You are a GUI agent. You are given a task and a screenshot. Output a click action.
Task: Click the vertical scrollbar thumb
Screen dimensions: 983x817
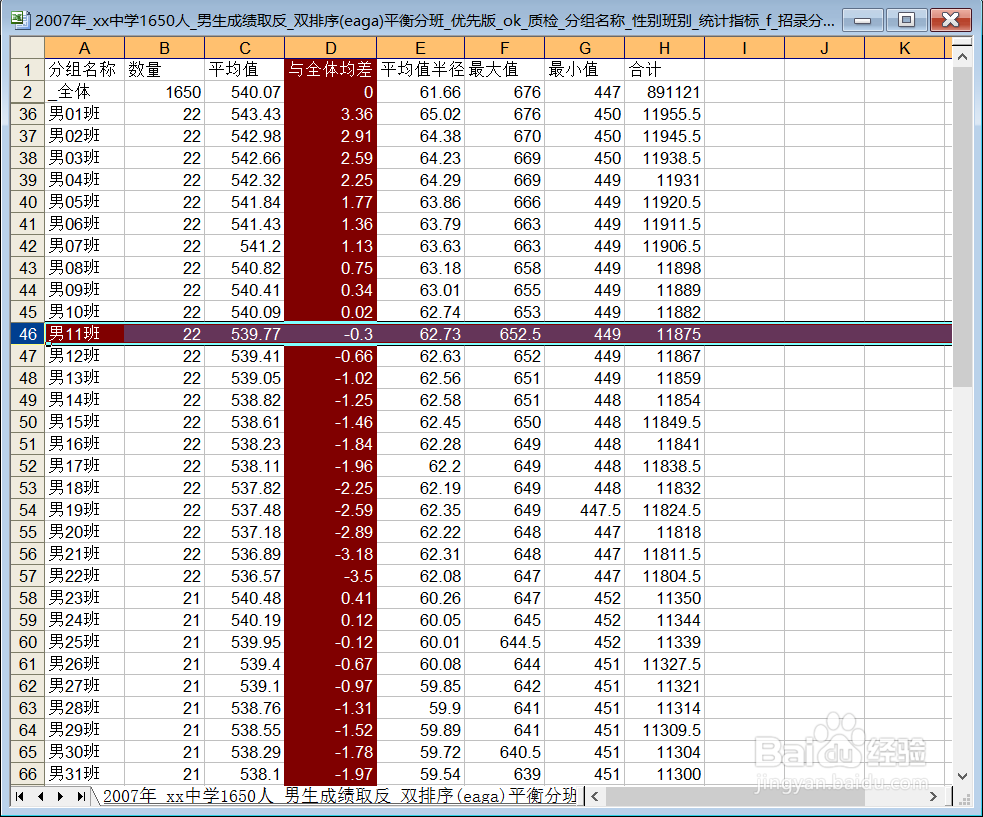tap(962, 227)
